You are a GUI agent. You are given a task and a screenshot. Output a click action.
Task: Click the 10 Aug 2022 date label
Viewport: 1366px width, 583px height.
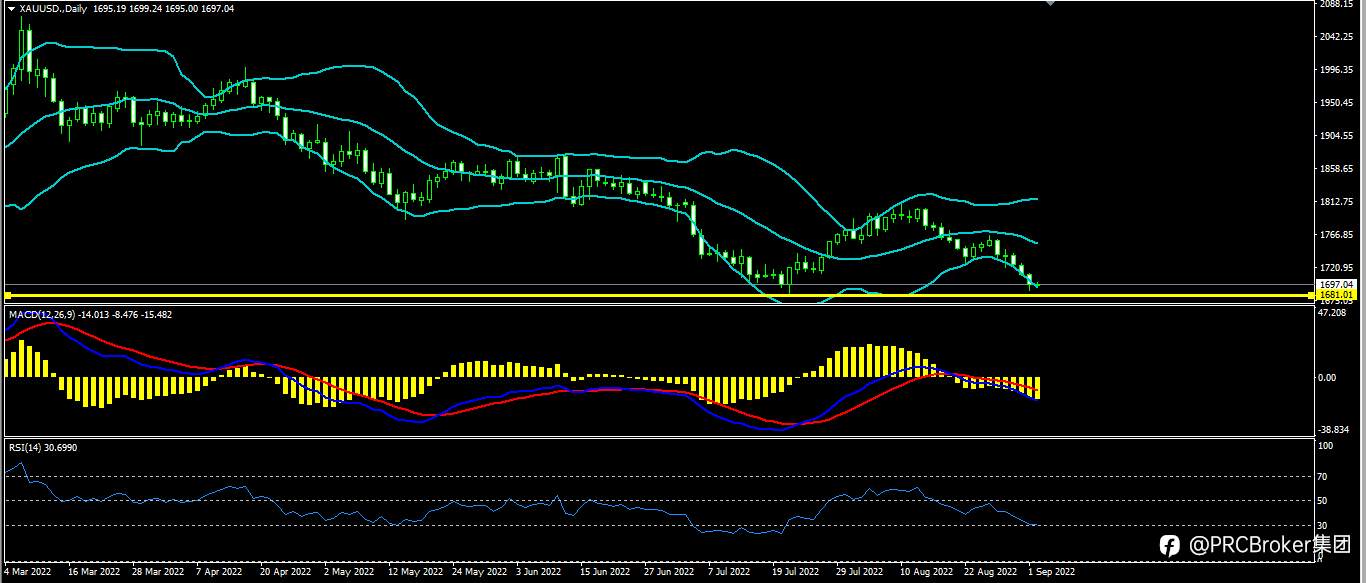pos(924,572)
